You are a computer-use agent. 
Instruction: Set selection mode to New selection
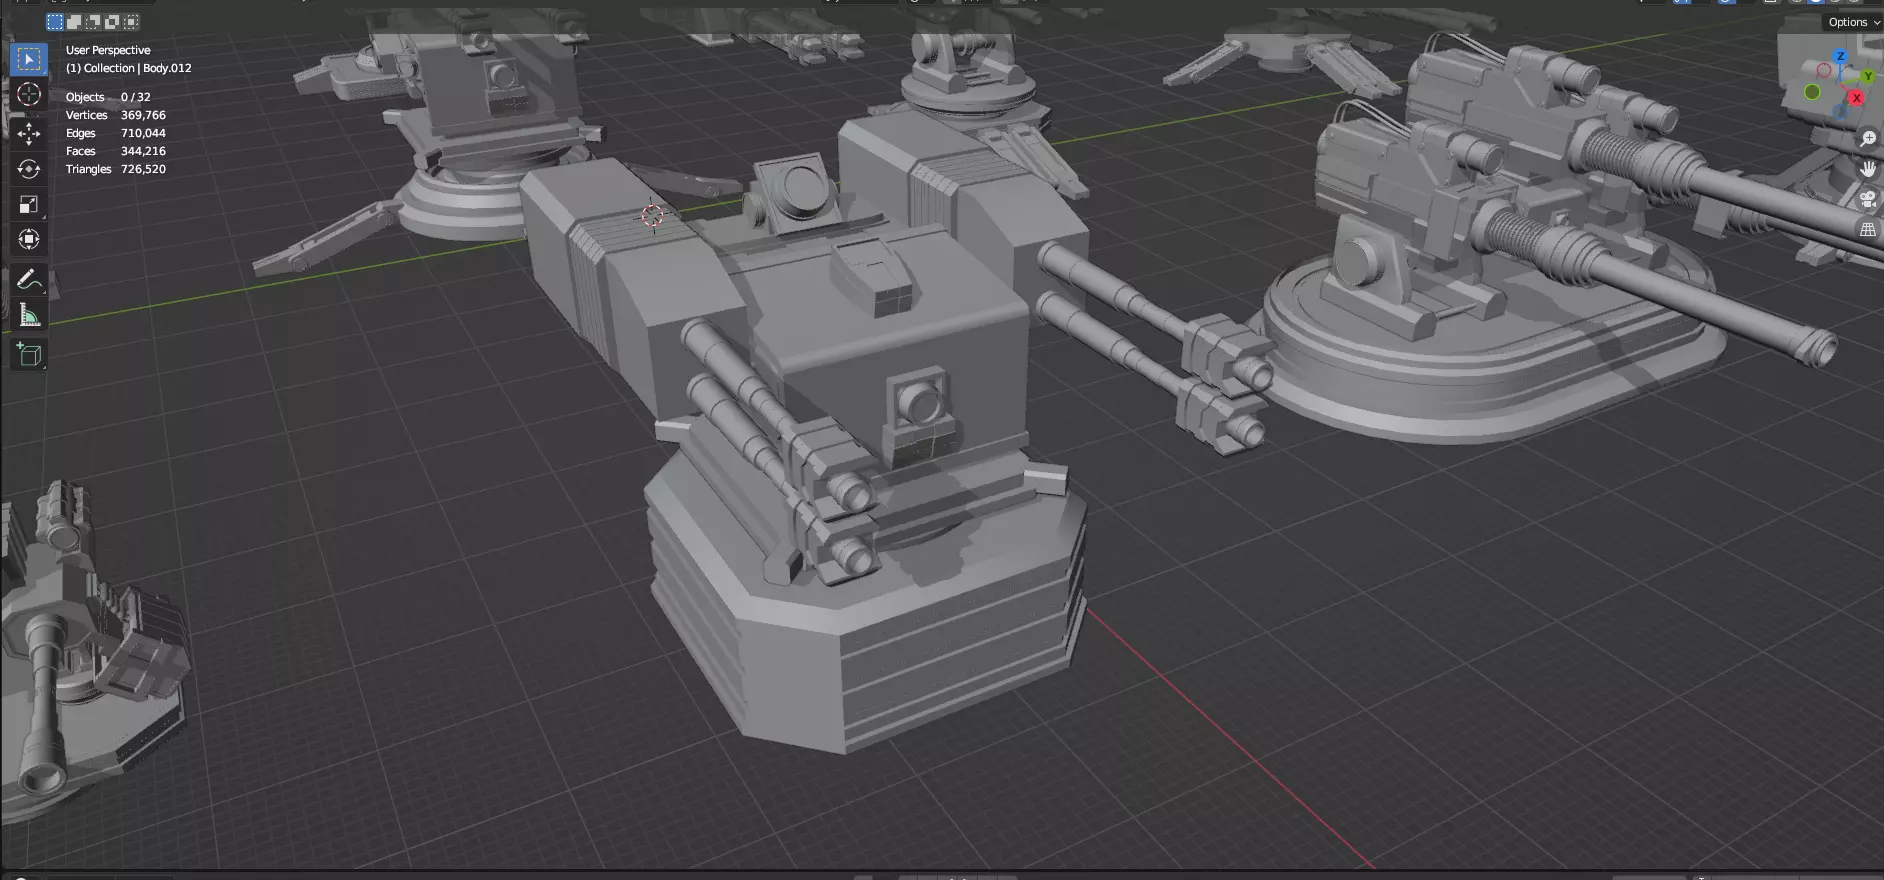[x=55, y=22]
